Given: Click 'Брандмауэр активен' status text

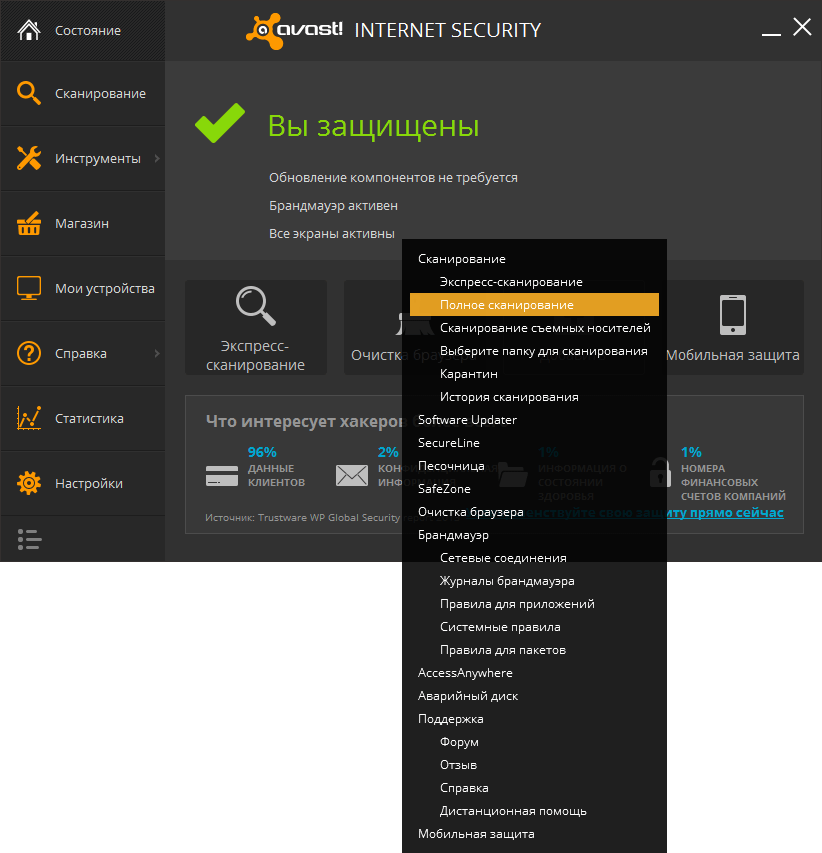Looking at the screenshot, I should [333, 206].
